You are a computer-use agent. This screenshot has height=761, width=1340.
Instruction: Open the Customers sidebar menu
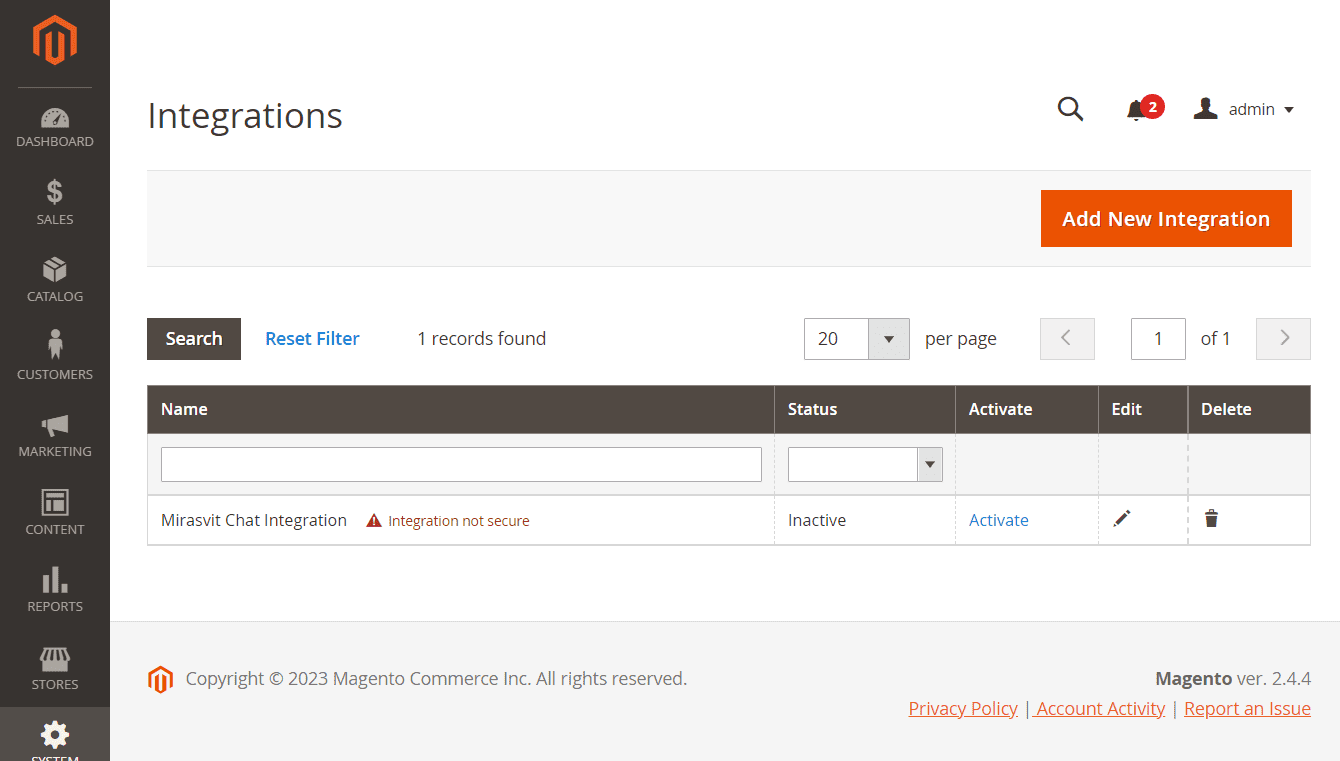tap(55, 357)
